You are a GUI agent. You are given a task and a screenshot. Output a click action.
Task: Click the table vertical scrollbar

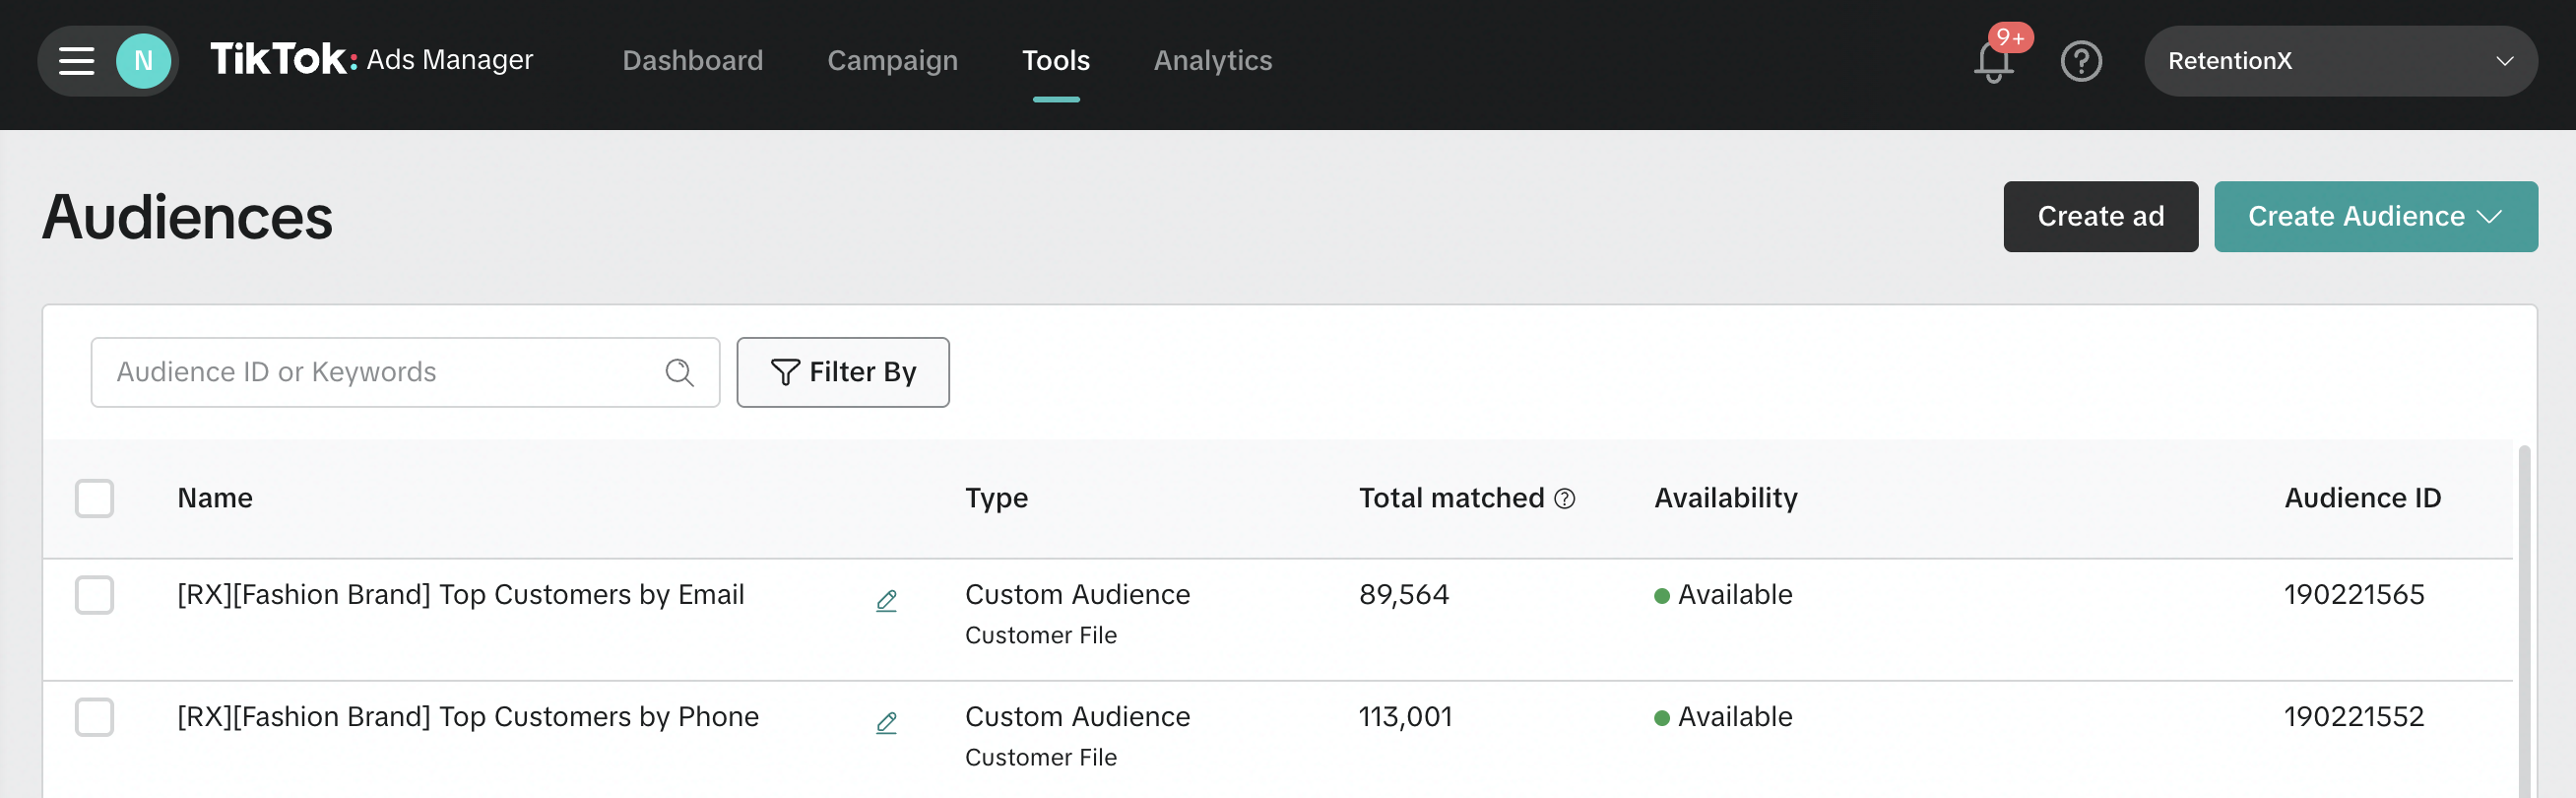2523,620
